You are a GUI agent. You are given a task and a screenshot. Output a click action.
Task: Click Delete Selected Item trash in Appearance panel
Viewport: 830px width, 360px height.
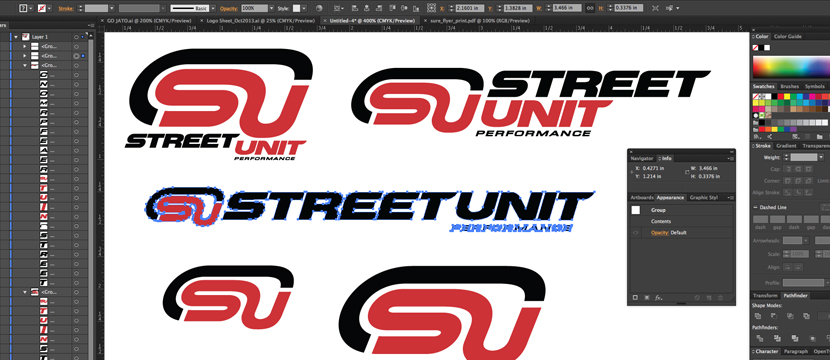point(720,298)
